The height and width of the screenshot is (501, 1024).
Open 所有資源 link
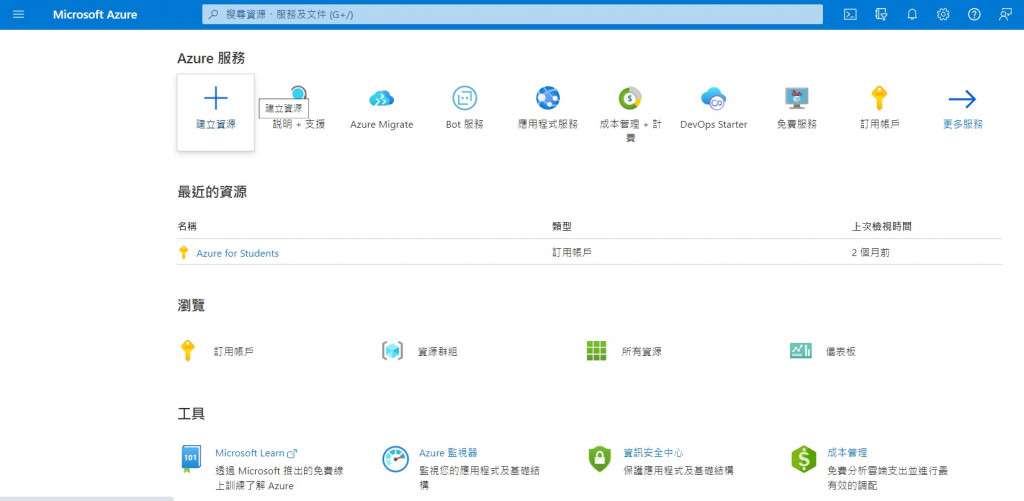(641, 351)
